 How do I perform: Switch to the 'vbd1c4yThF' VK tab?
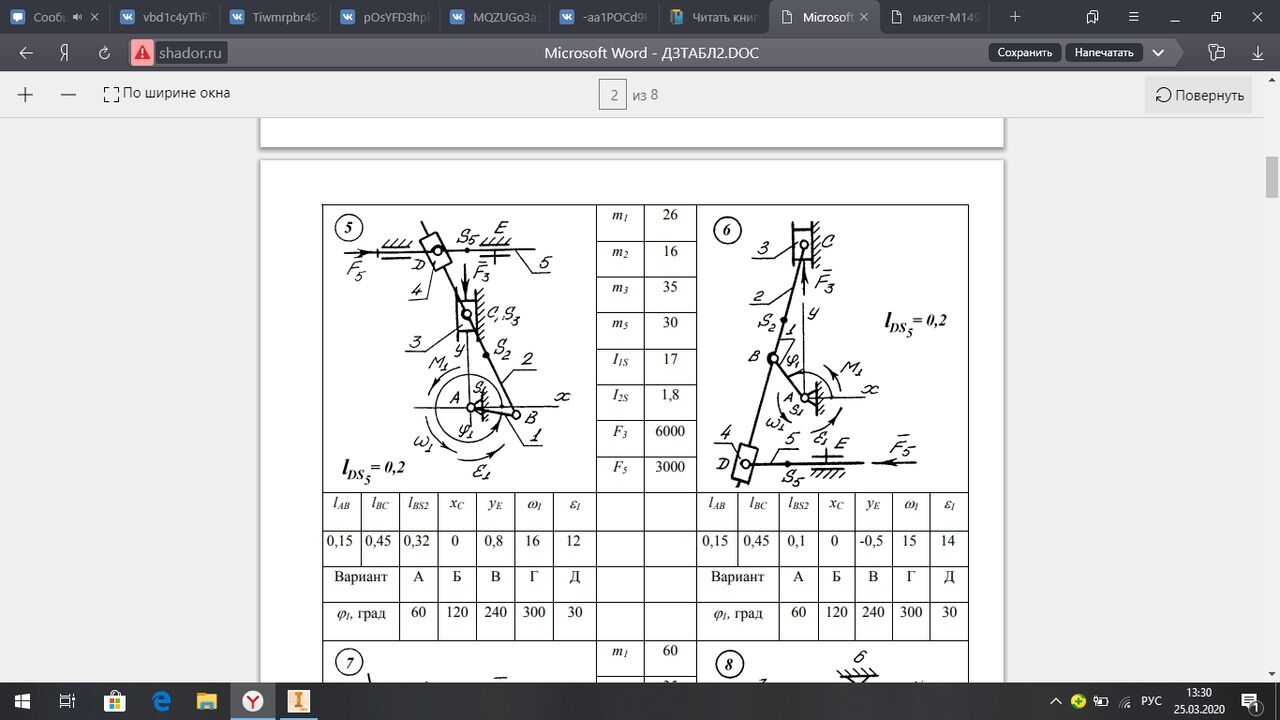point(163,17)
